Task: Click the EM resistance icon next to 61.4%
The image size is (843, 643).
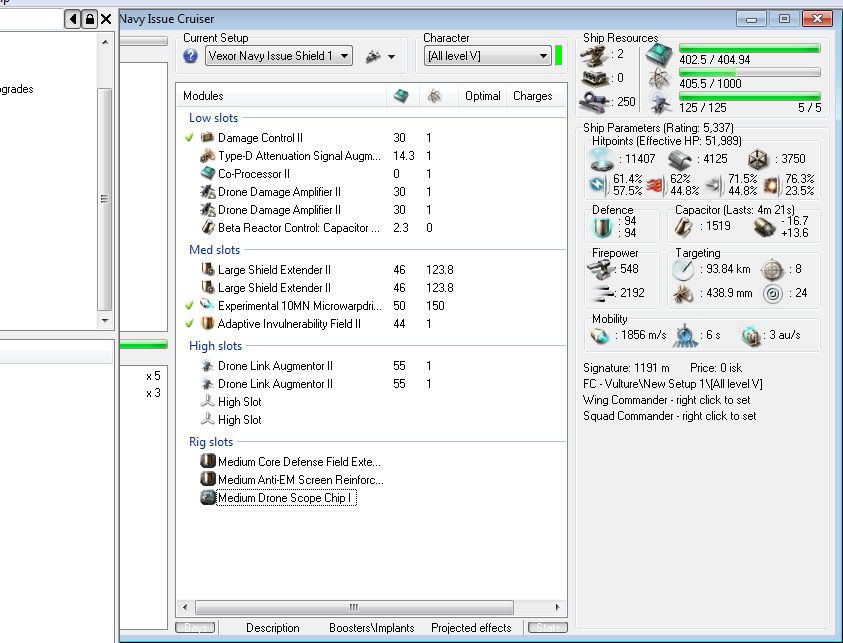Action: tap(598, 184)
